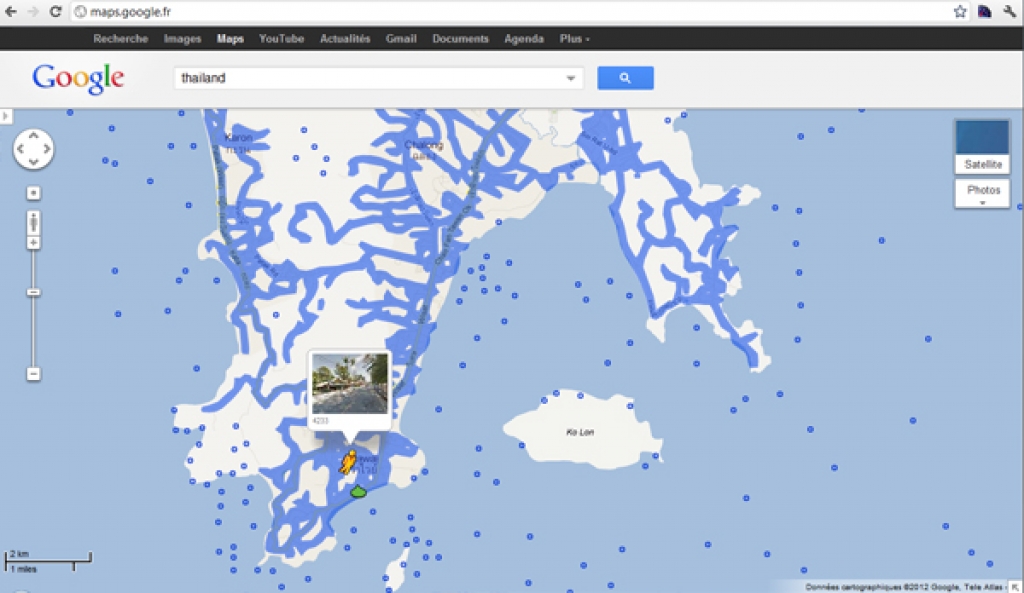The image size is (1024, 593).
Task: Pan the map down with the arrow
Action: point(33,162)
